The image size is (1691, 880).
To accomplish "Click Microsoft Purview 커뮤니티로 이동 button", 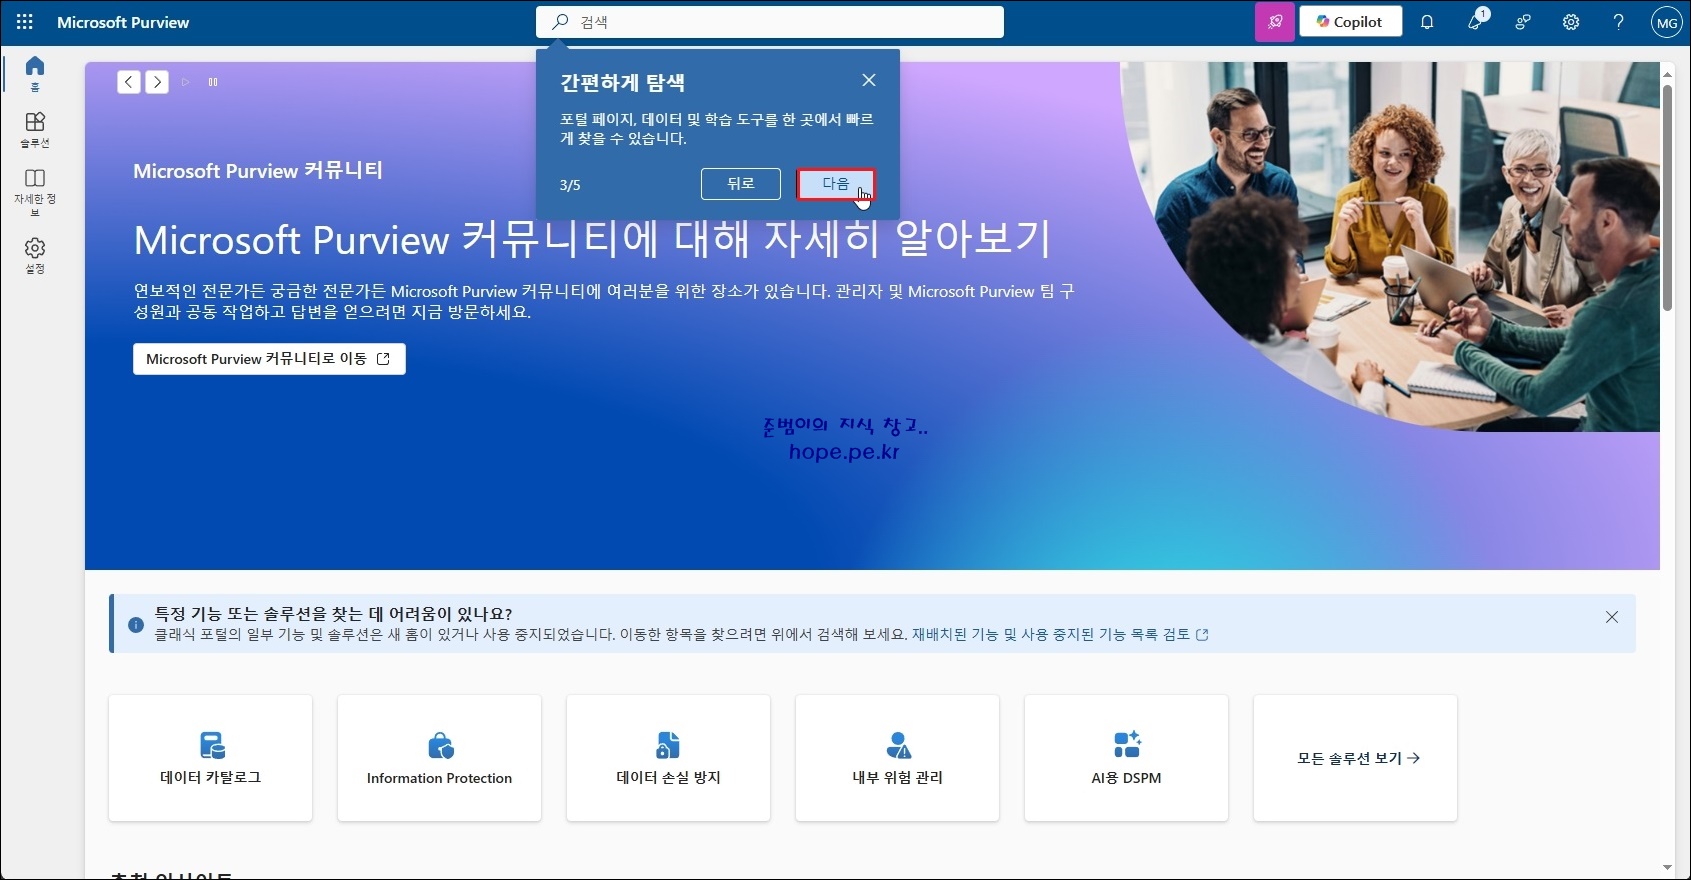I will 269,359.
